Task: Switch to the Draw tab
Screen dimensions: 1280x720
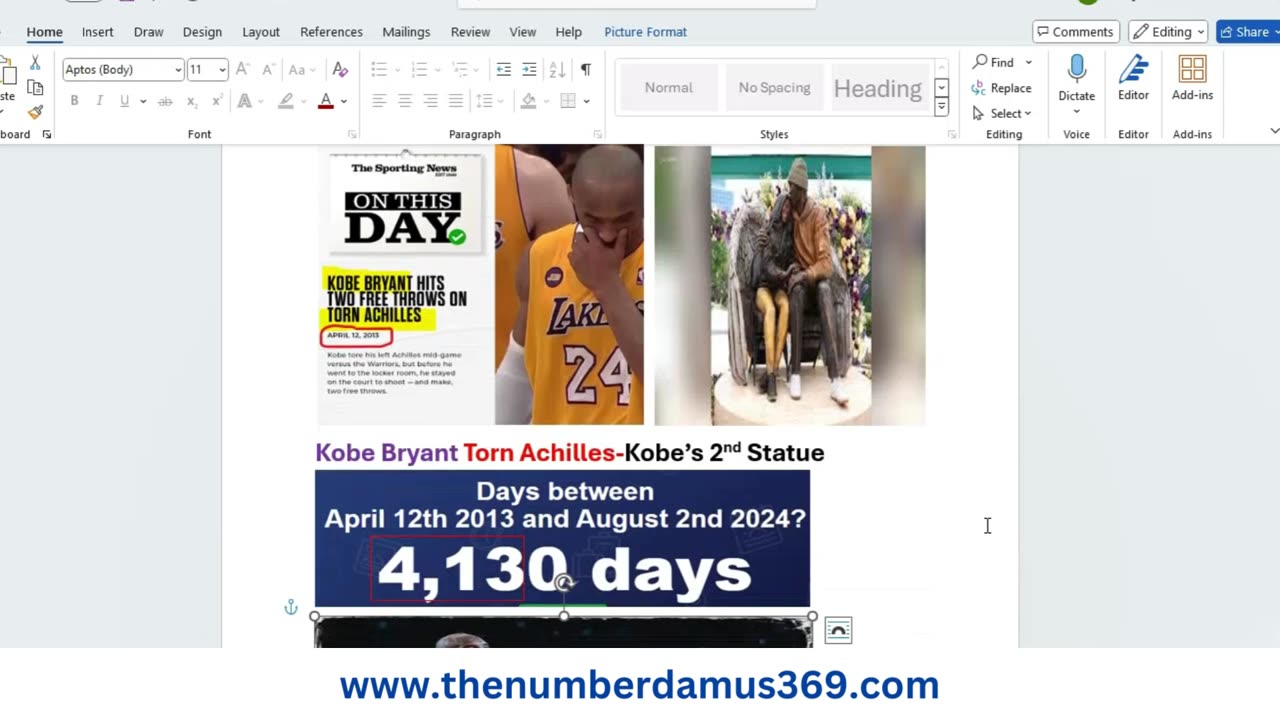Action: (148, 32)
